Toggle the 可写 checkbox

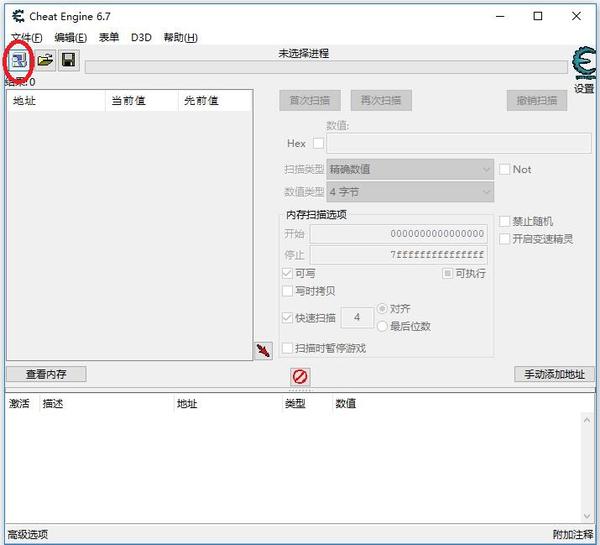click(x=287, y=274)
